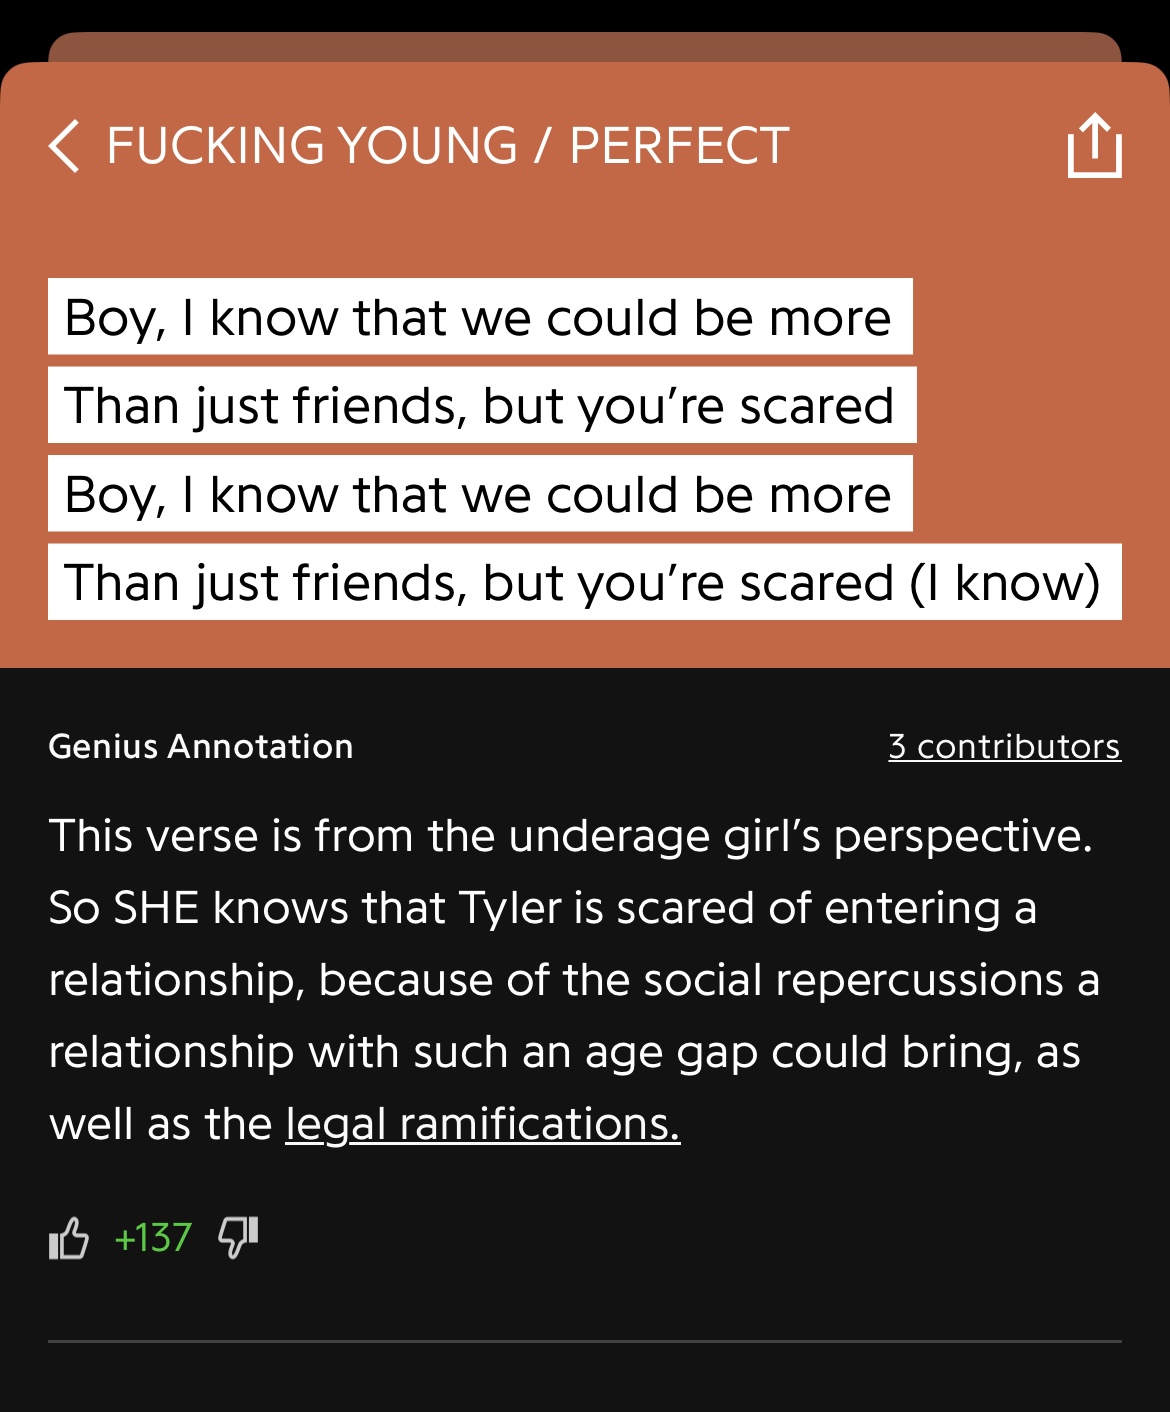This screenshot has height=1412, width=1170.
Task: Tap the Genius Annotation heading
Action: 201,746
